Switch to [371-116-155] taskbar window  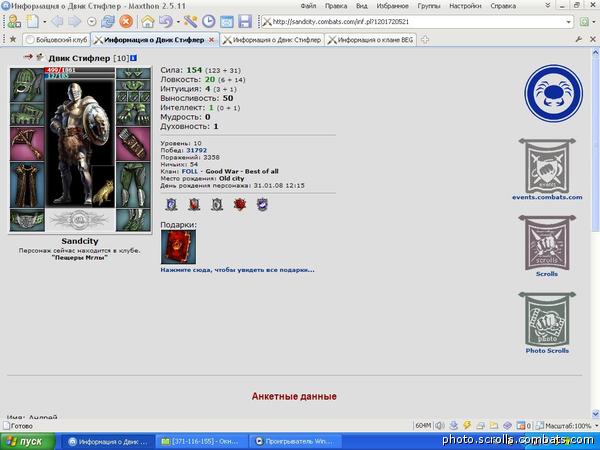tap(201, 442)
